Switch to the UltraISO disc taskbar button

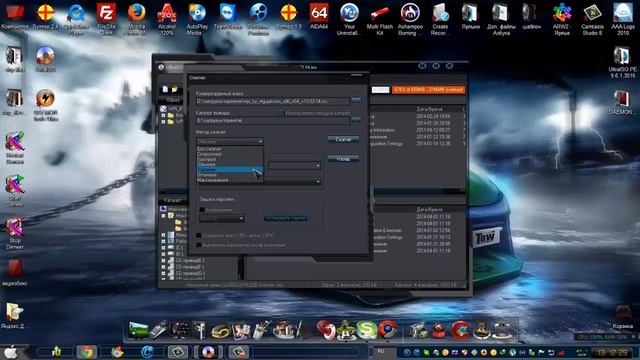pos(208,352)
